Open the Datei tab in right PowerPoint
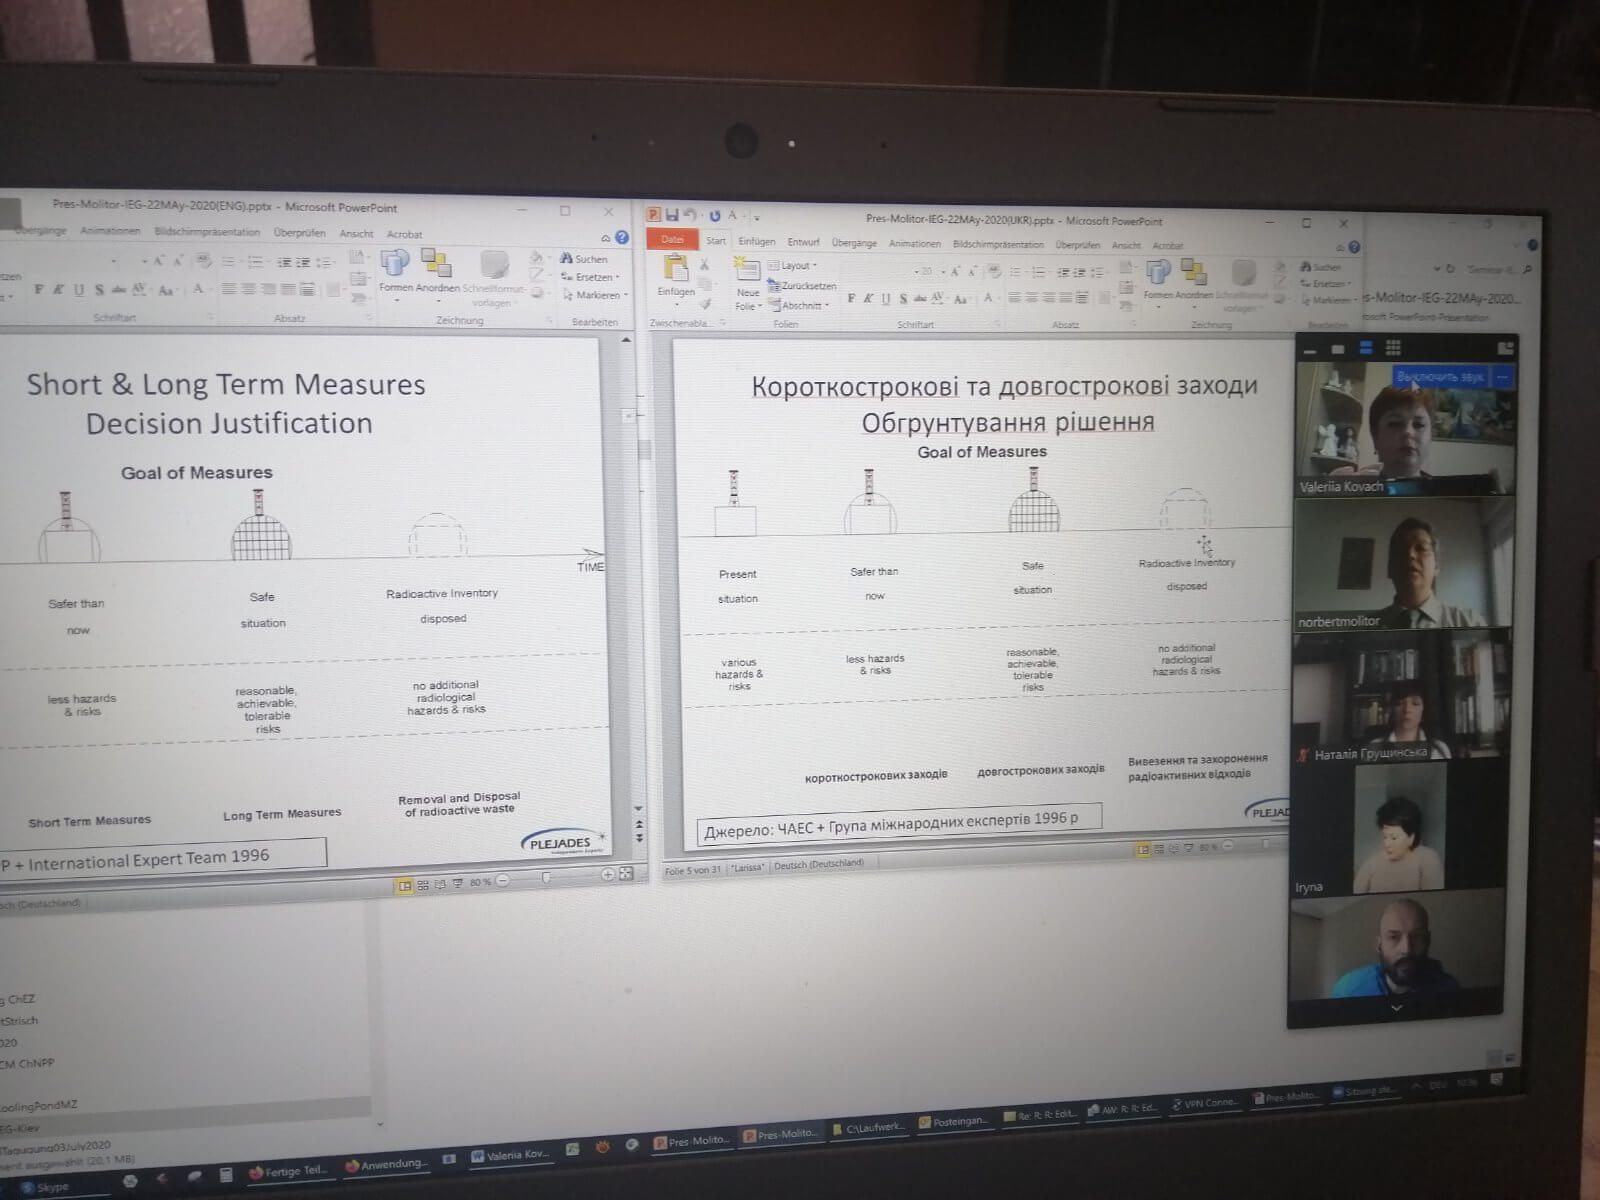This screenshot has width=1600, height=1200. (672, 240)
